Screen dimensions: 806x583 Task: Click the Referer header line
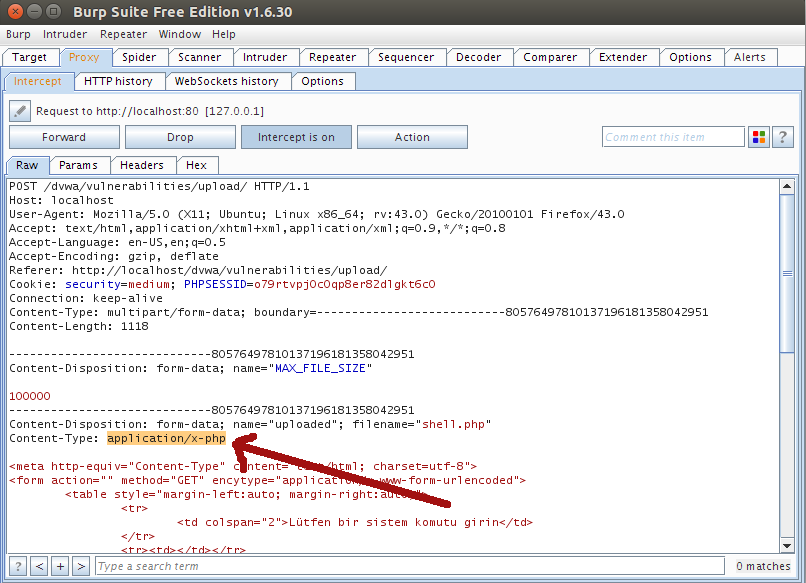[198, 270]
